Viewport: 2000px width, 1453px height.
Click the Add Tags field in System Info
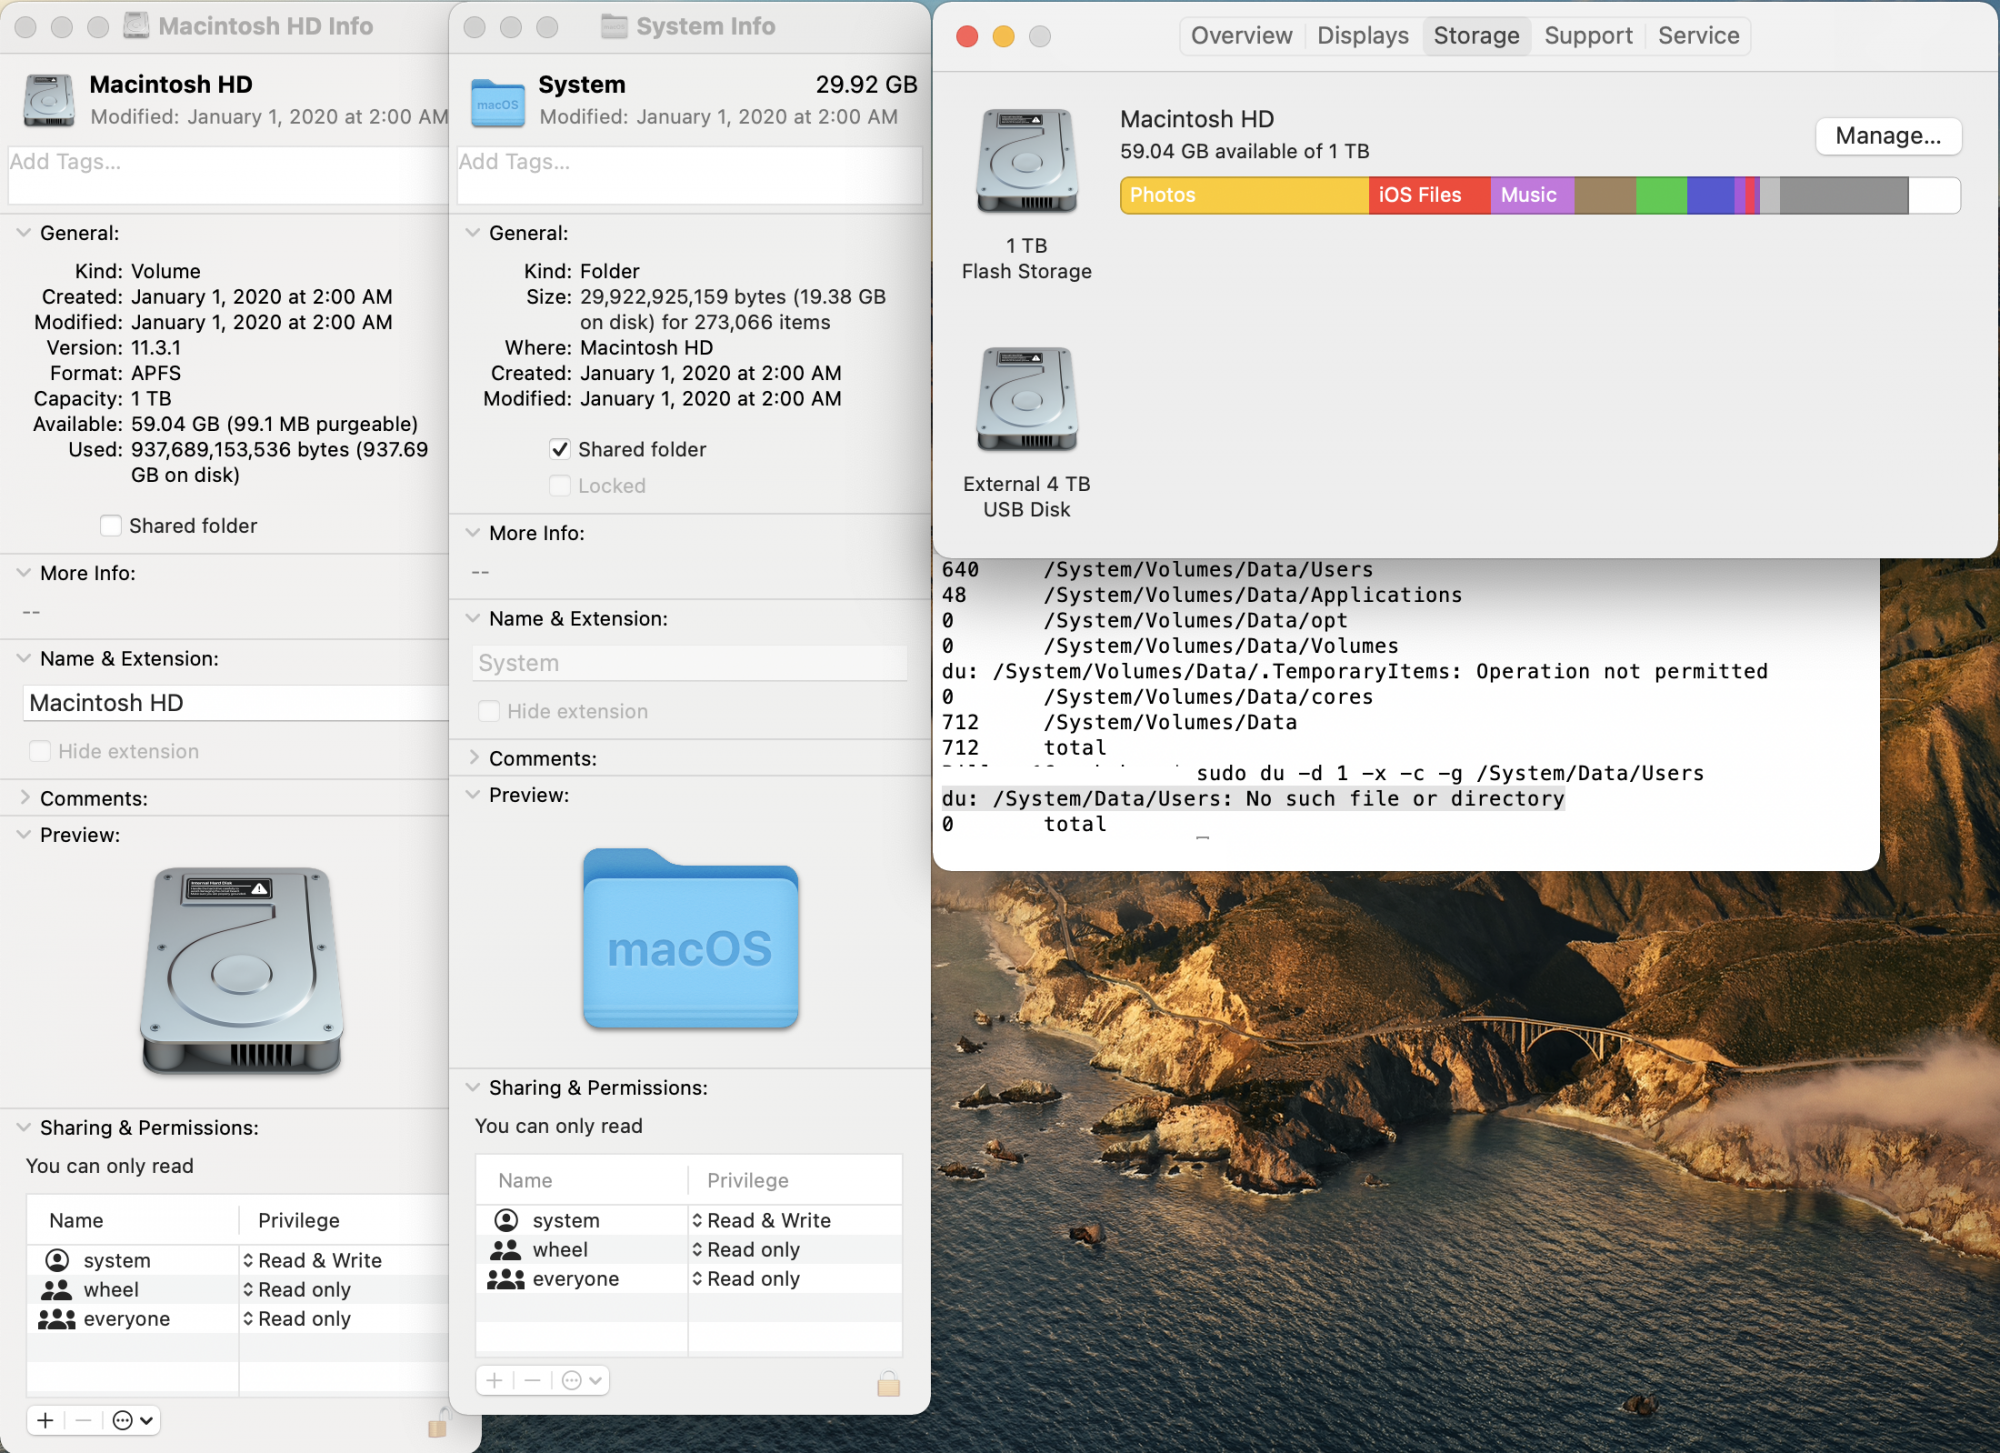pos(688,175)
